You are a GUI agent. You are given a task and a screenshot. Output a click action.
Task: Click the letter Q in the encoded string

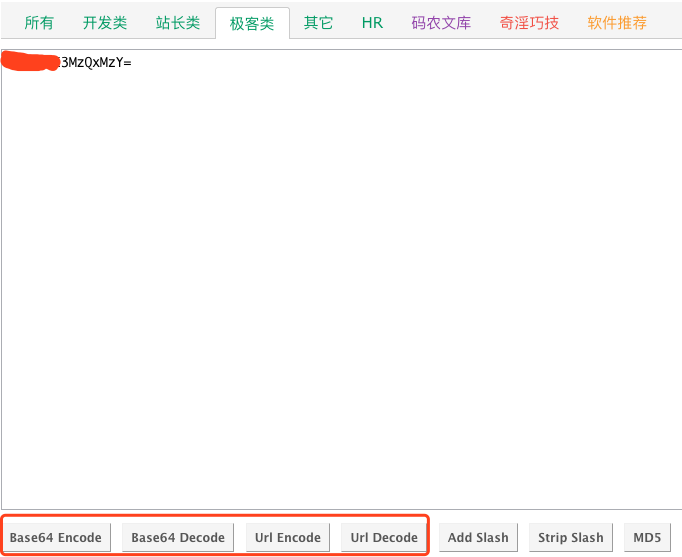point(88,63)
